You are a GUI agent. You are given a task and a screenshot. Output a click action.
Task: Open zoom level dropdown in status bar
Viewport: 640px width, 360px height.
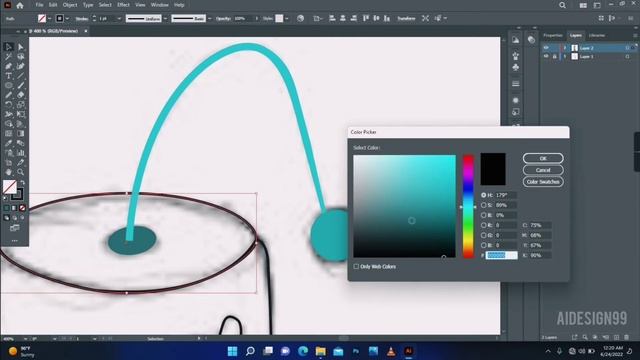click(x=25, y=339)
